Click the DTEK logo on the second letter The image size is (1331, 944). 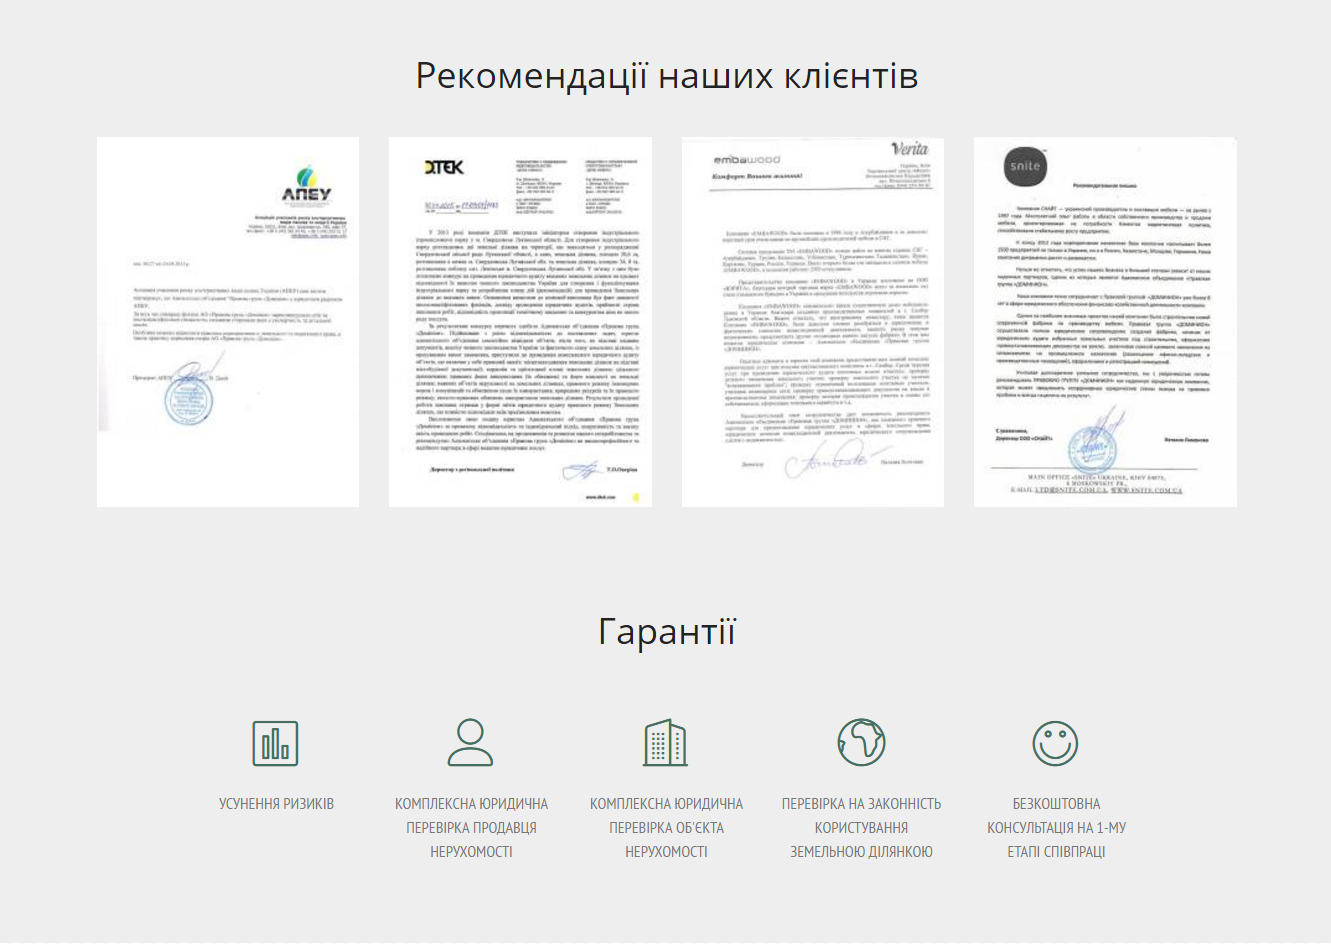[x=443, y=168]
